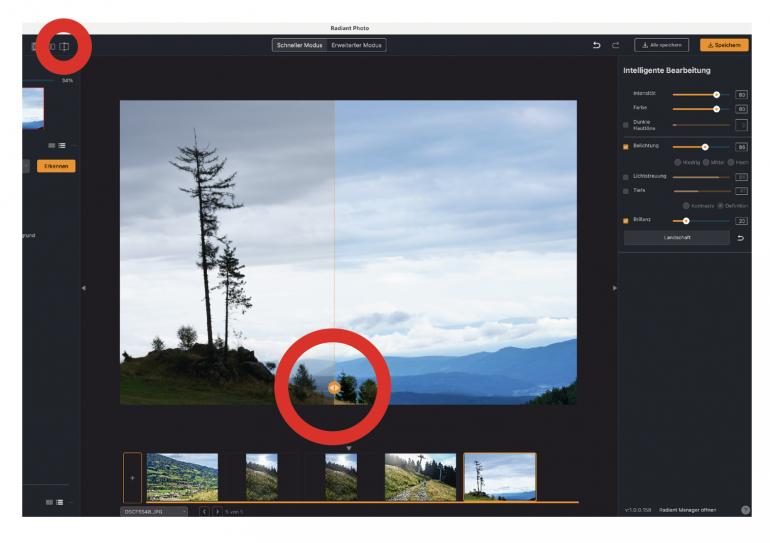Click the version number v.1.0.0.158
770x543 pixels.
point(638,510)
